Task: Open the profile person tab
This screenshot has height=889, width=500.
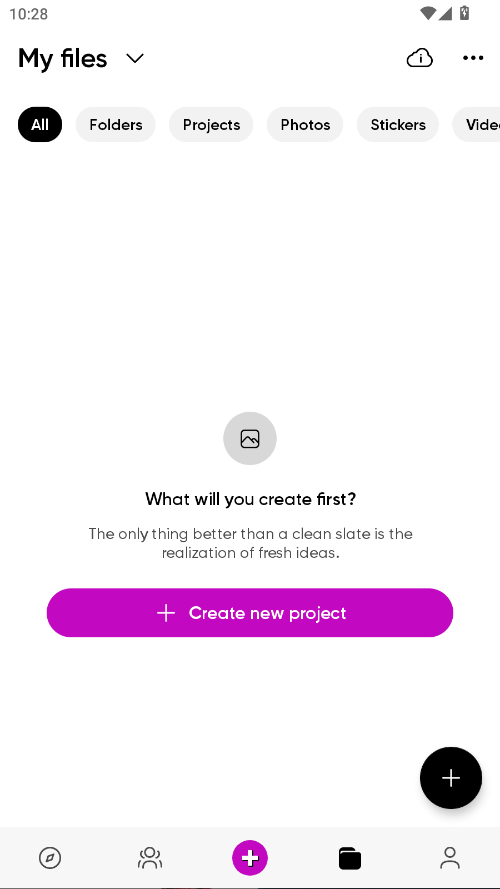Action: point(450,858)
